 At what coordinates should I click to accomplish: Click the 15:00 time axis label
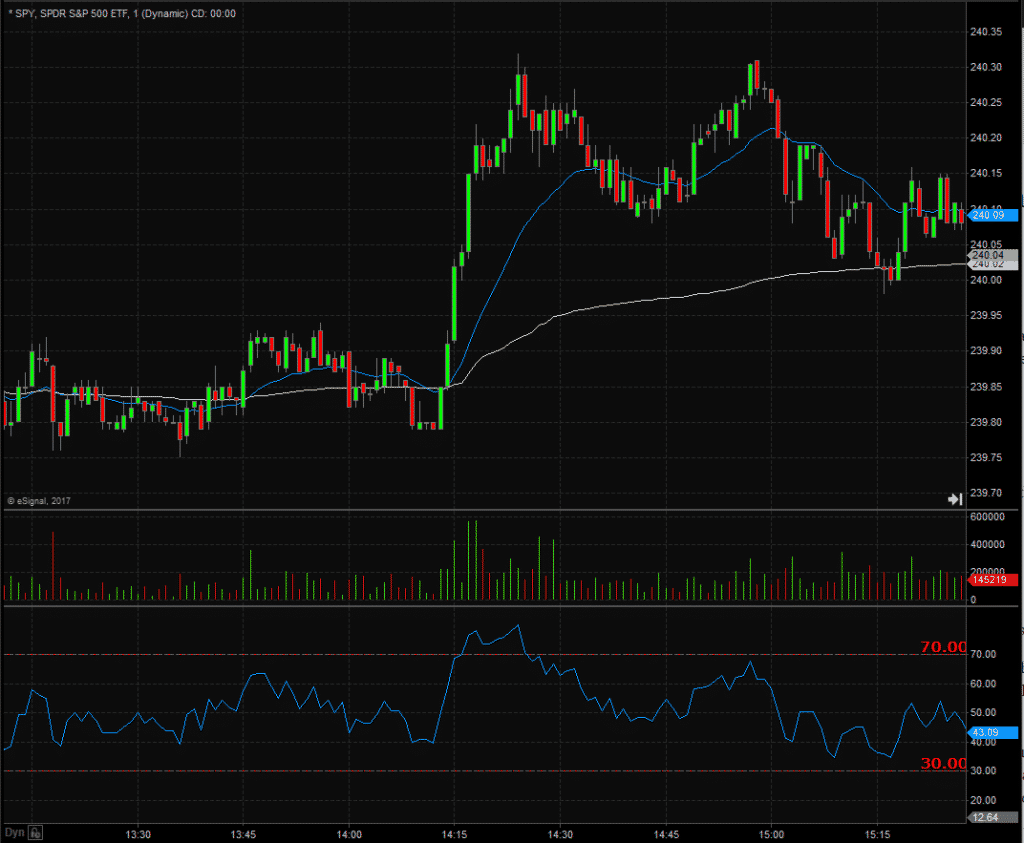click(x=771, y=835)
